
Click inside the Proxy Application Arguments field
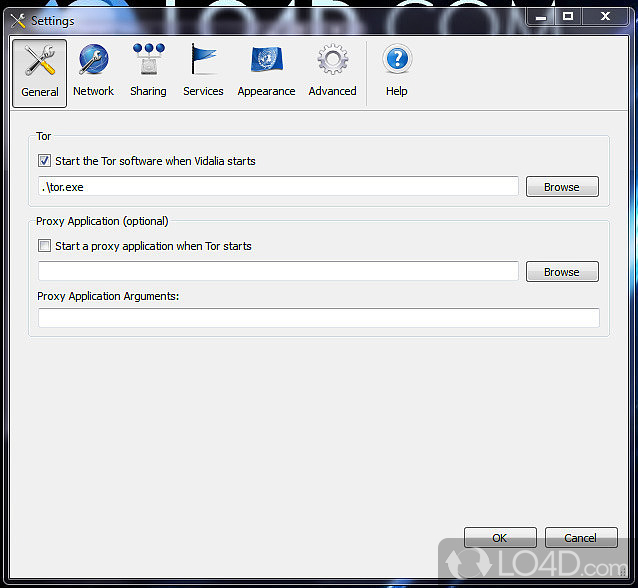[x=319, y=318]
